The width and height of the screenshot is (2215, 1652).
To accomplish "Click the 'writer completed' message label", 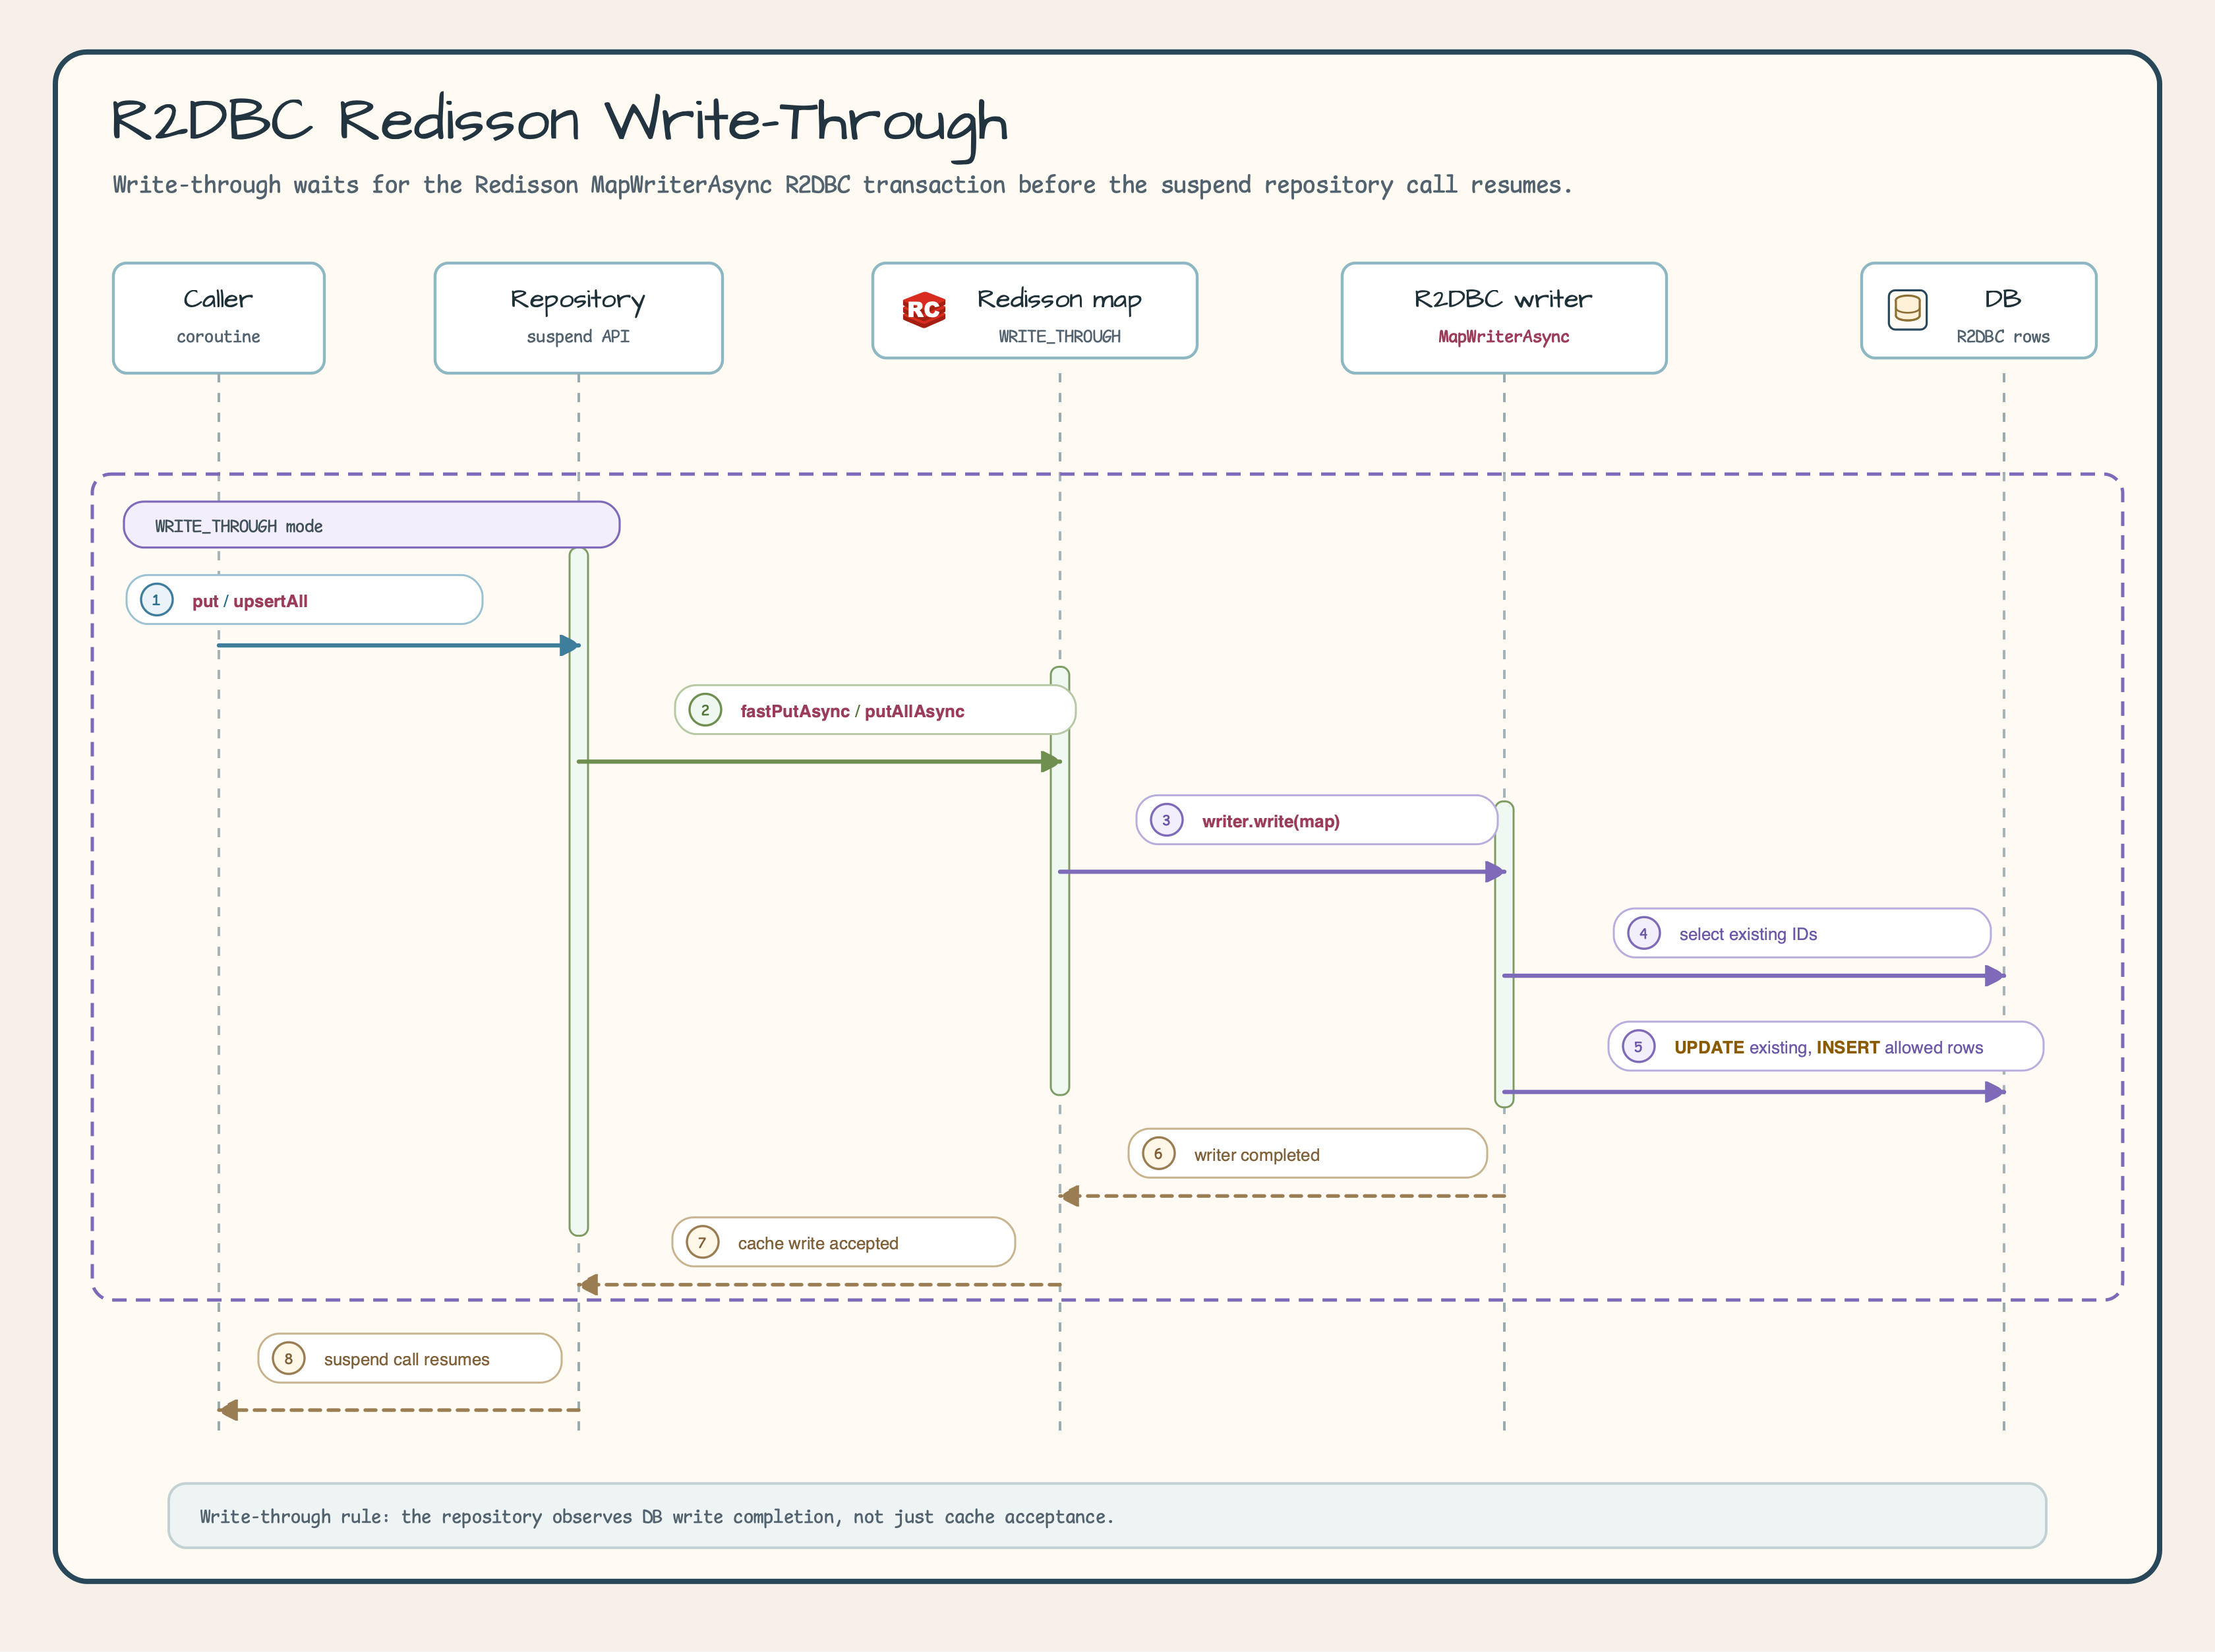I will point(1308,1153).
